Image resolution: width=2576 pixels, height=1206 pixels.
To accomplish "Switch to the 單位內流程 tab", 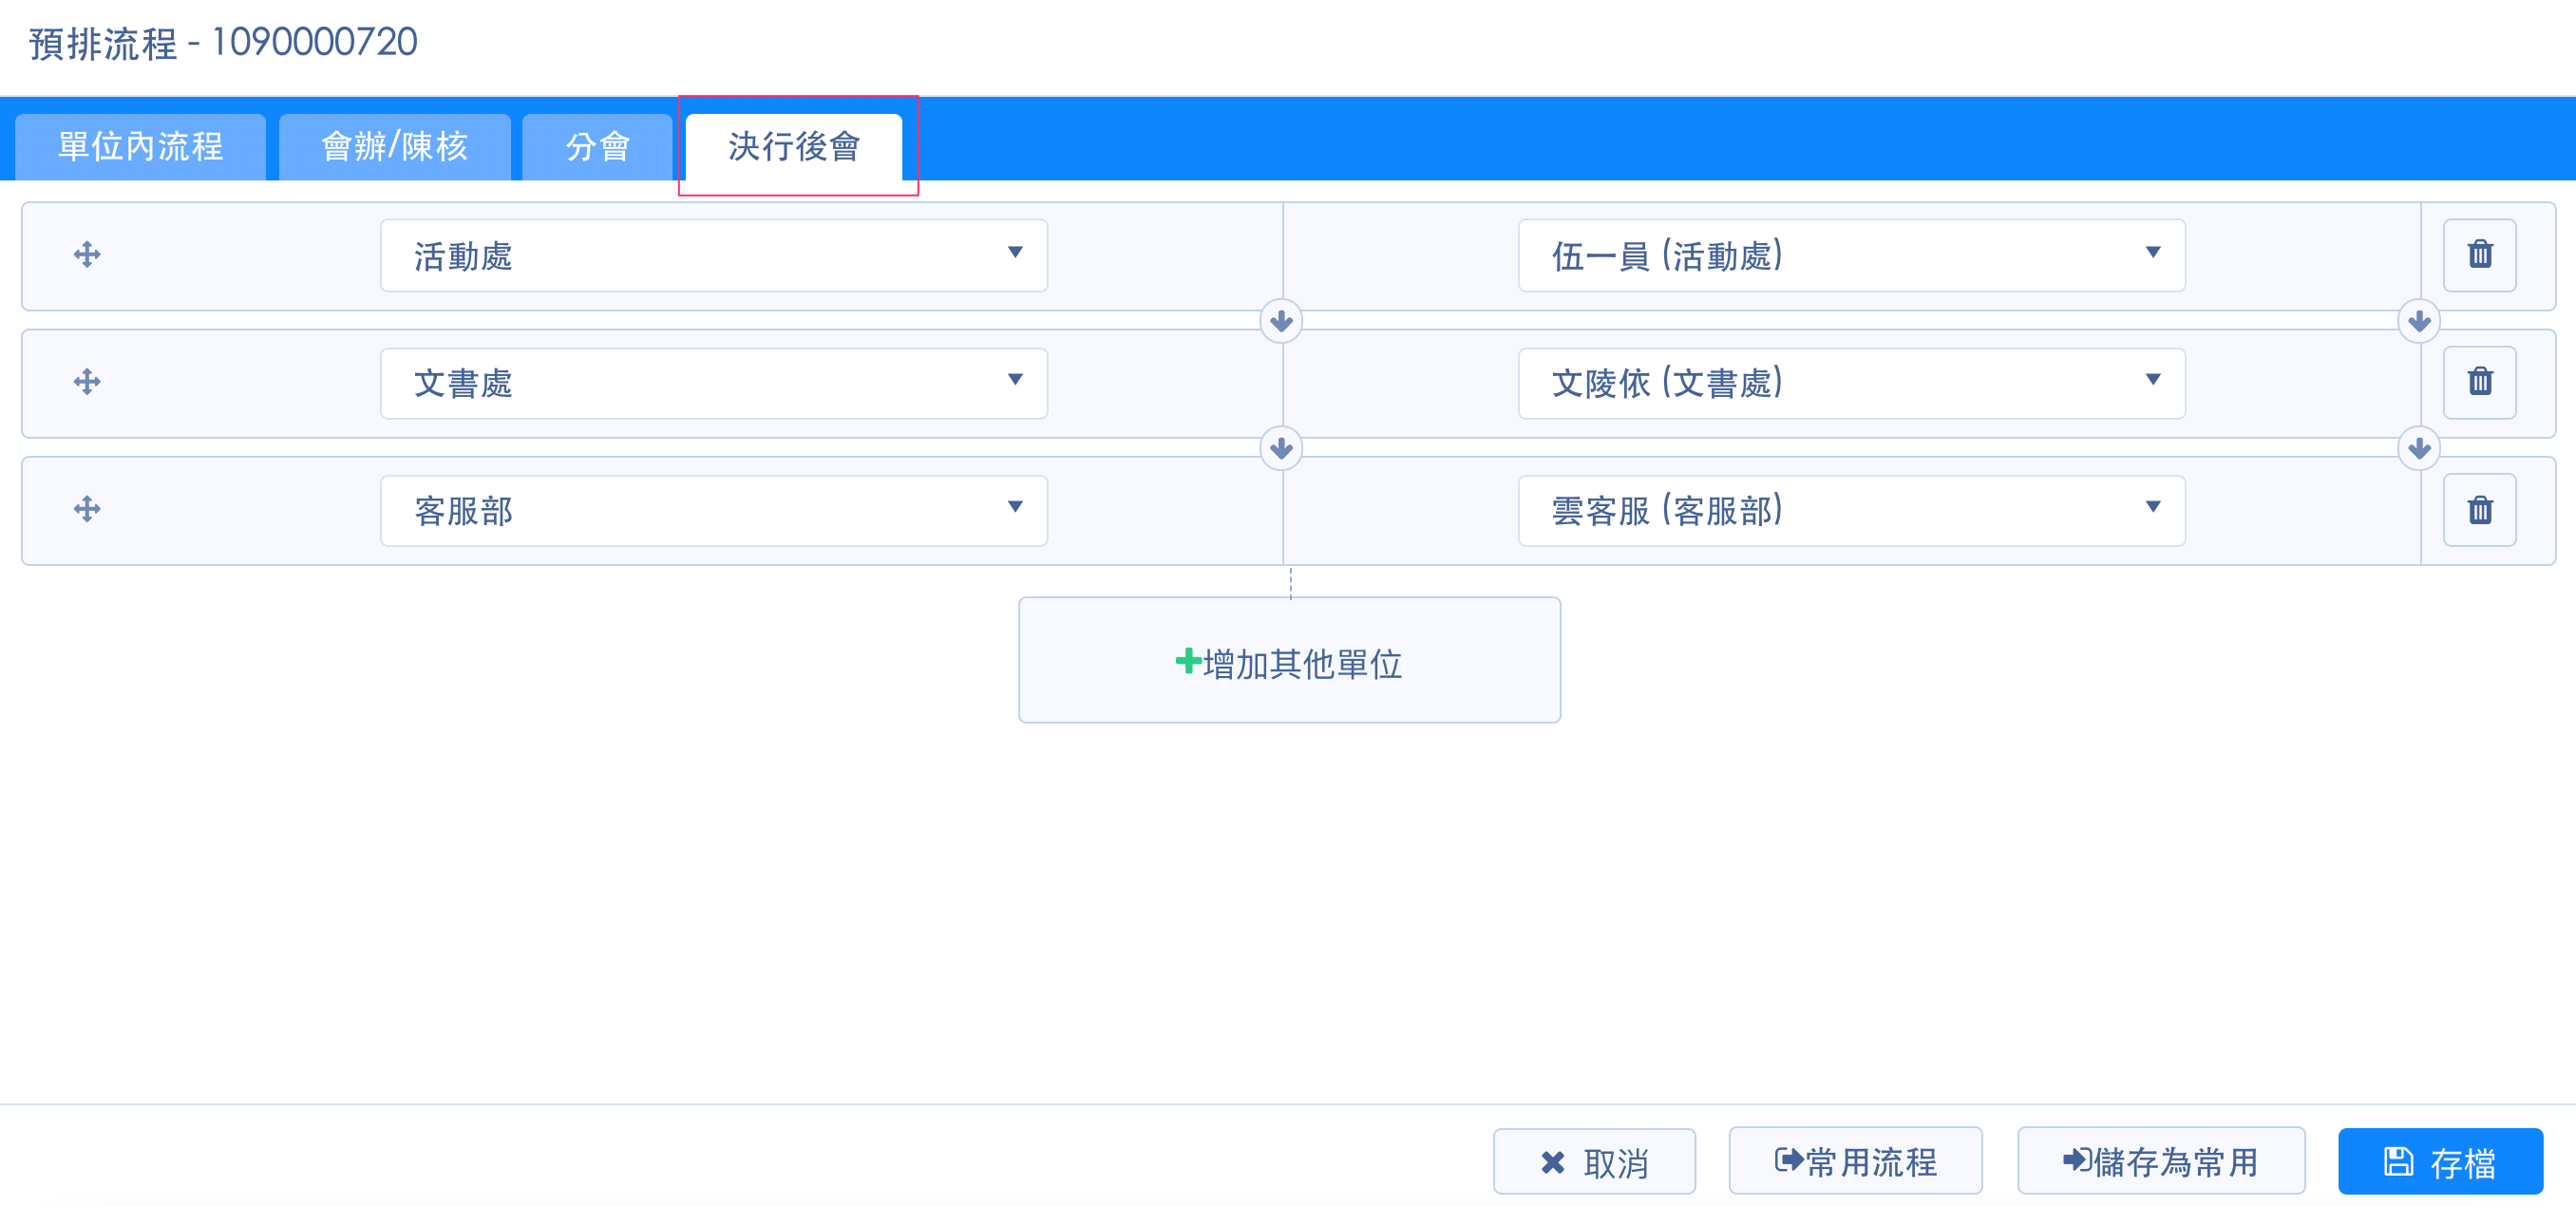I will point(140,147).
